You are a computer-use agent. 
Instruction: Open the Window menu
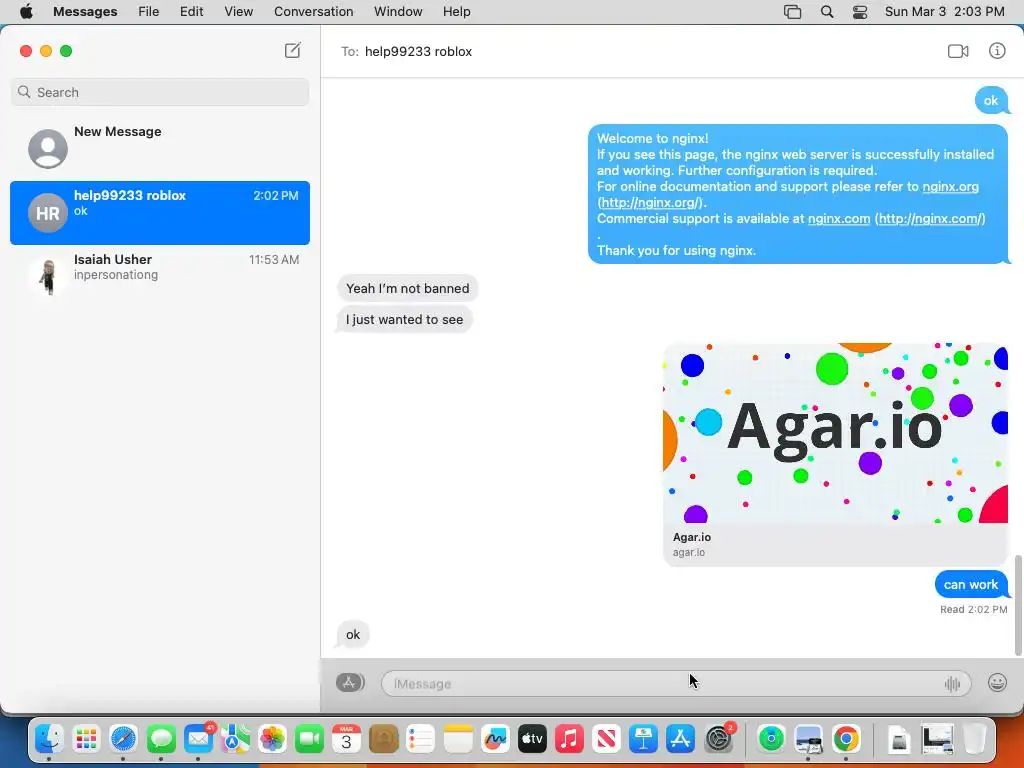click(x=398, y=12)
